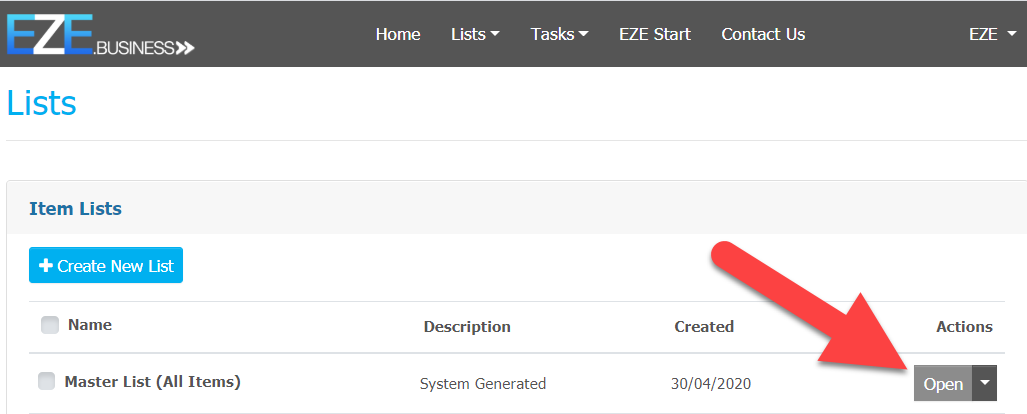This screenshot has width=1027, height=414.
Task: Click the Name column header
Action: [x=90, y=325]
